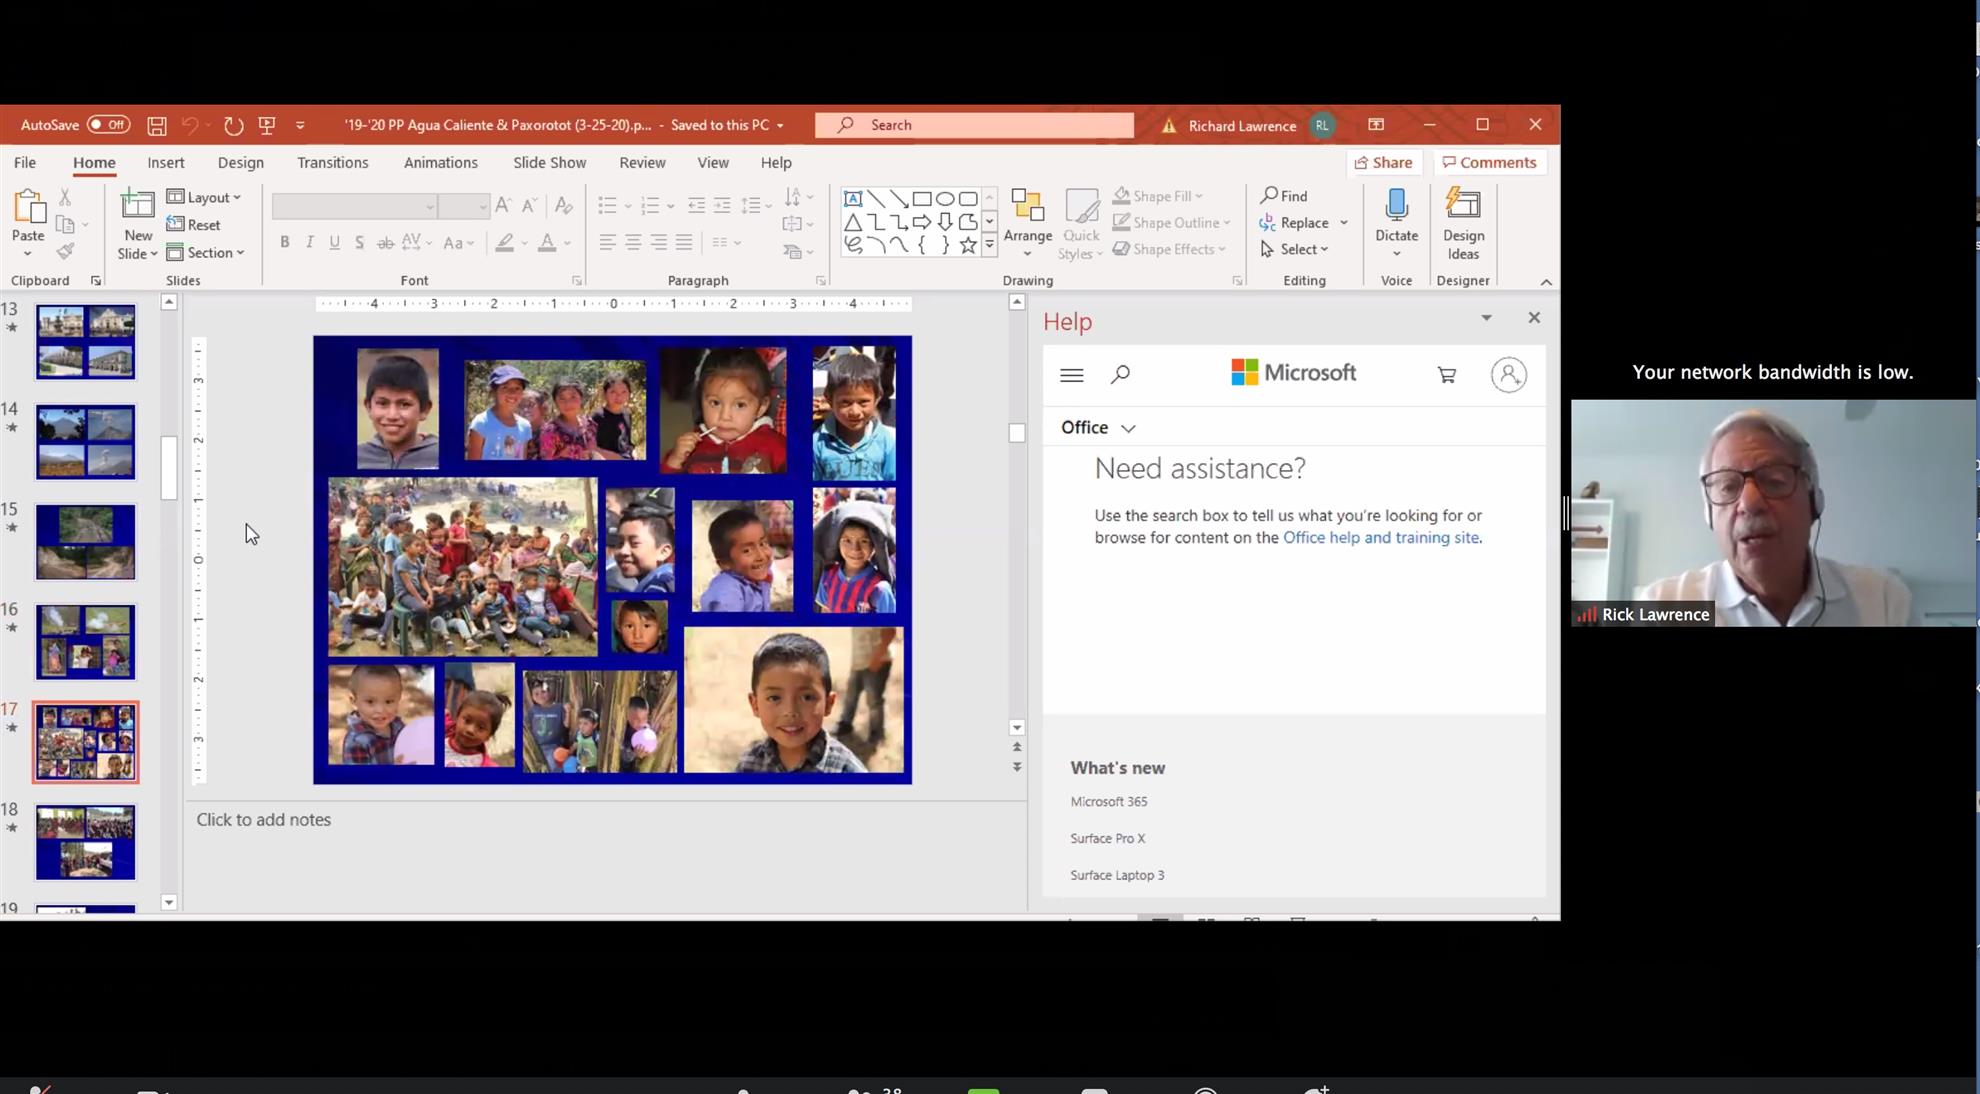The height and width of the screenshot is (1094, 1980).
Task: Click the search magnifier in Help pane
Action: (1120, 374)
